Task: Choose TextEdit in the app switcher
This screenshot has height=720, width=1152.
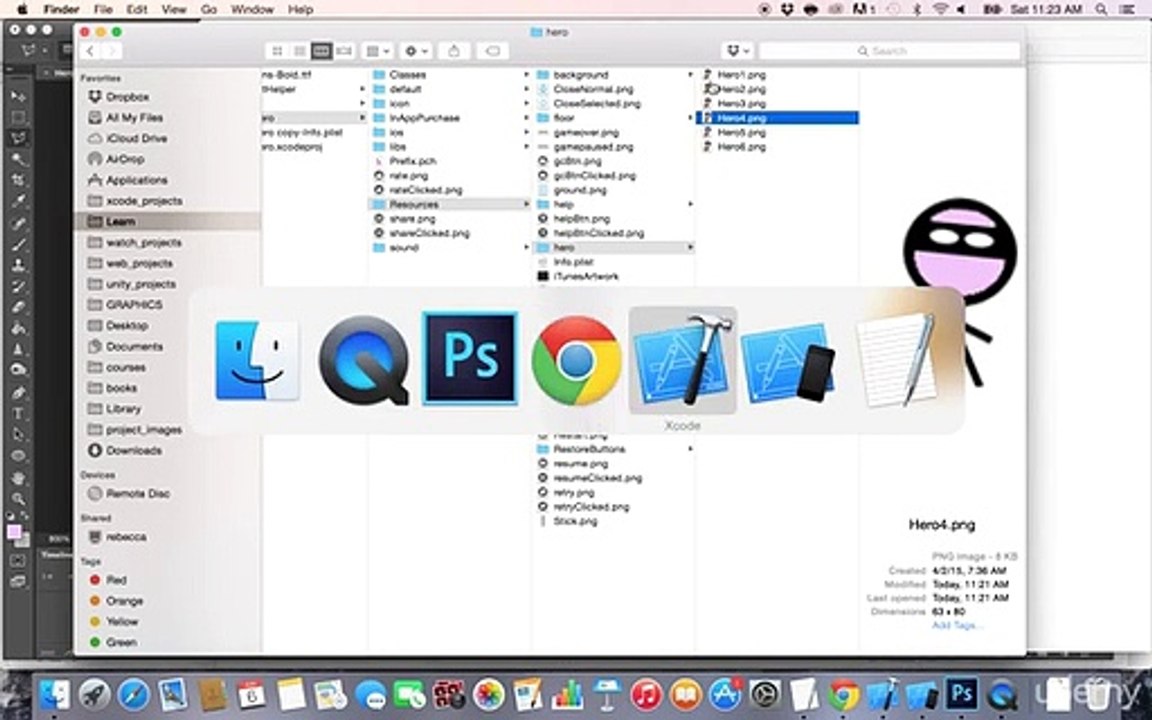Action: (x=897, y=360)
